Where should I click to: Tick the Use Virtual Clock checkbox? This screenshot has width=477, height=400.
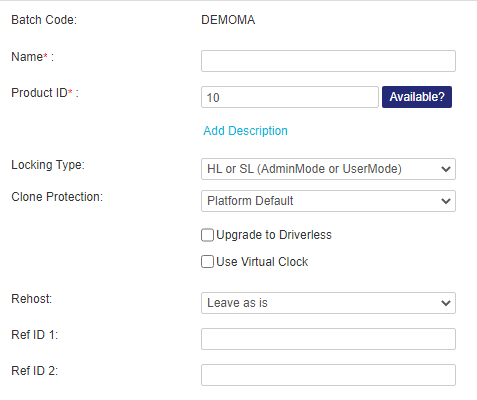pos(207,262)
